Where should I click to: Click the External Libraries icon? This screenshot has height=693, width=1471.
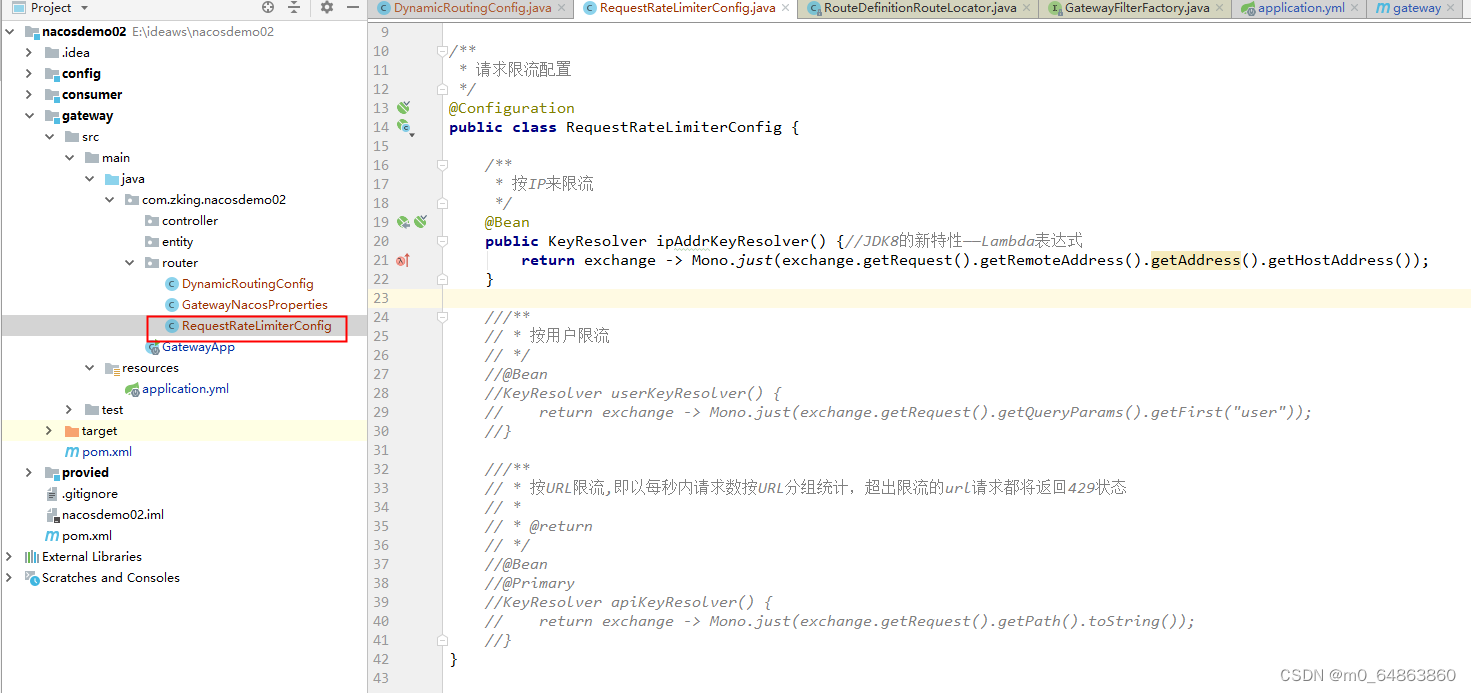pos(31,557)
